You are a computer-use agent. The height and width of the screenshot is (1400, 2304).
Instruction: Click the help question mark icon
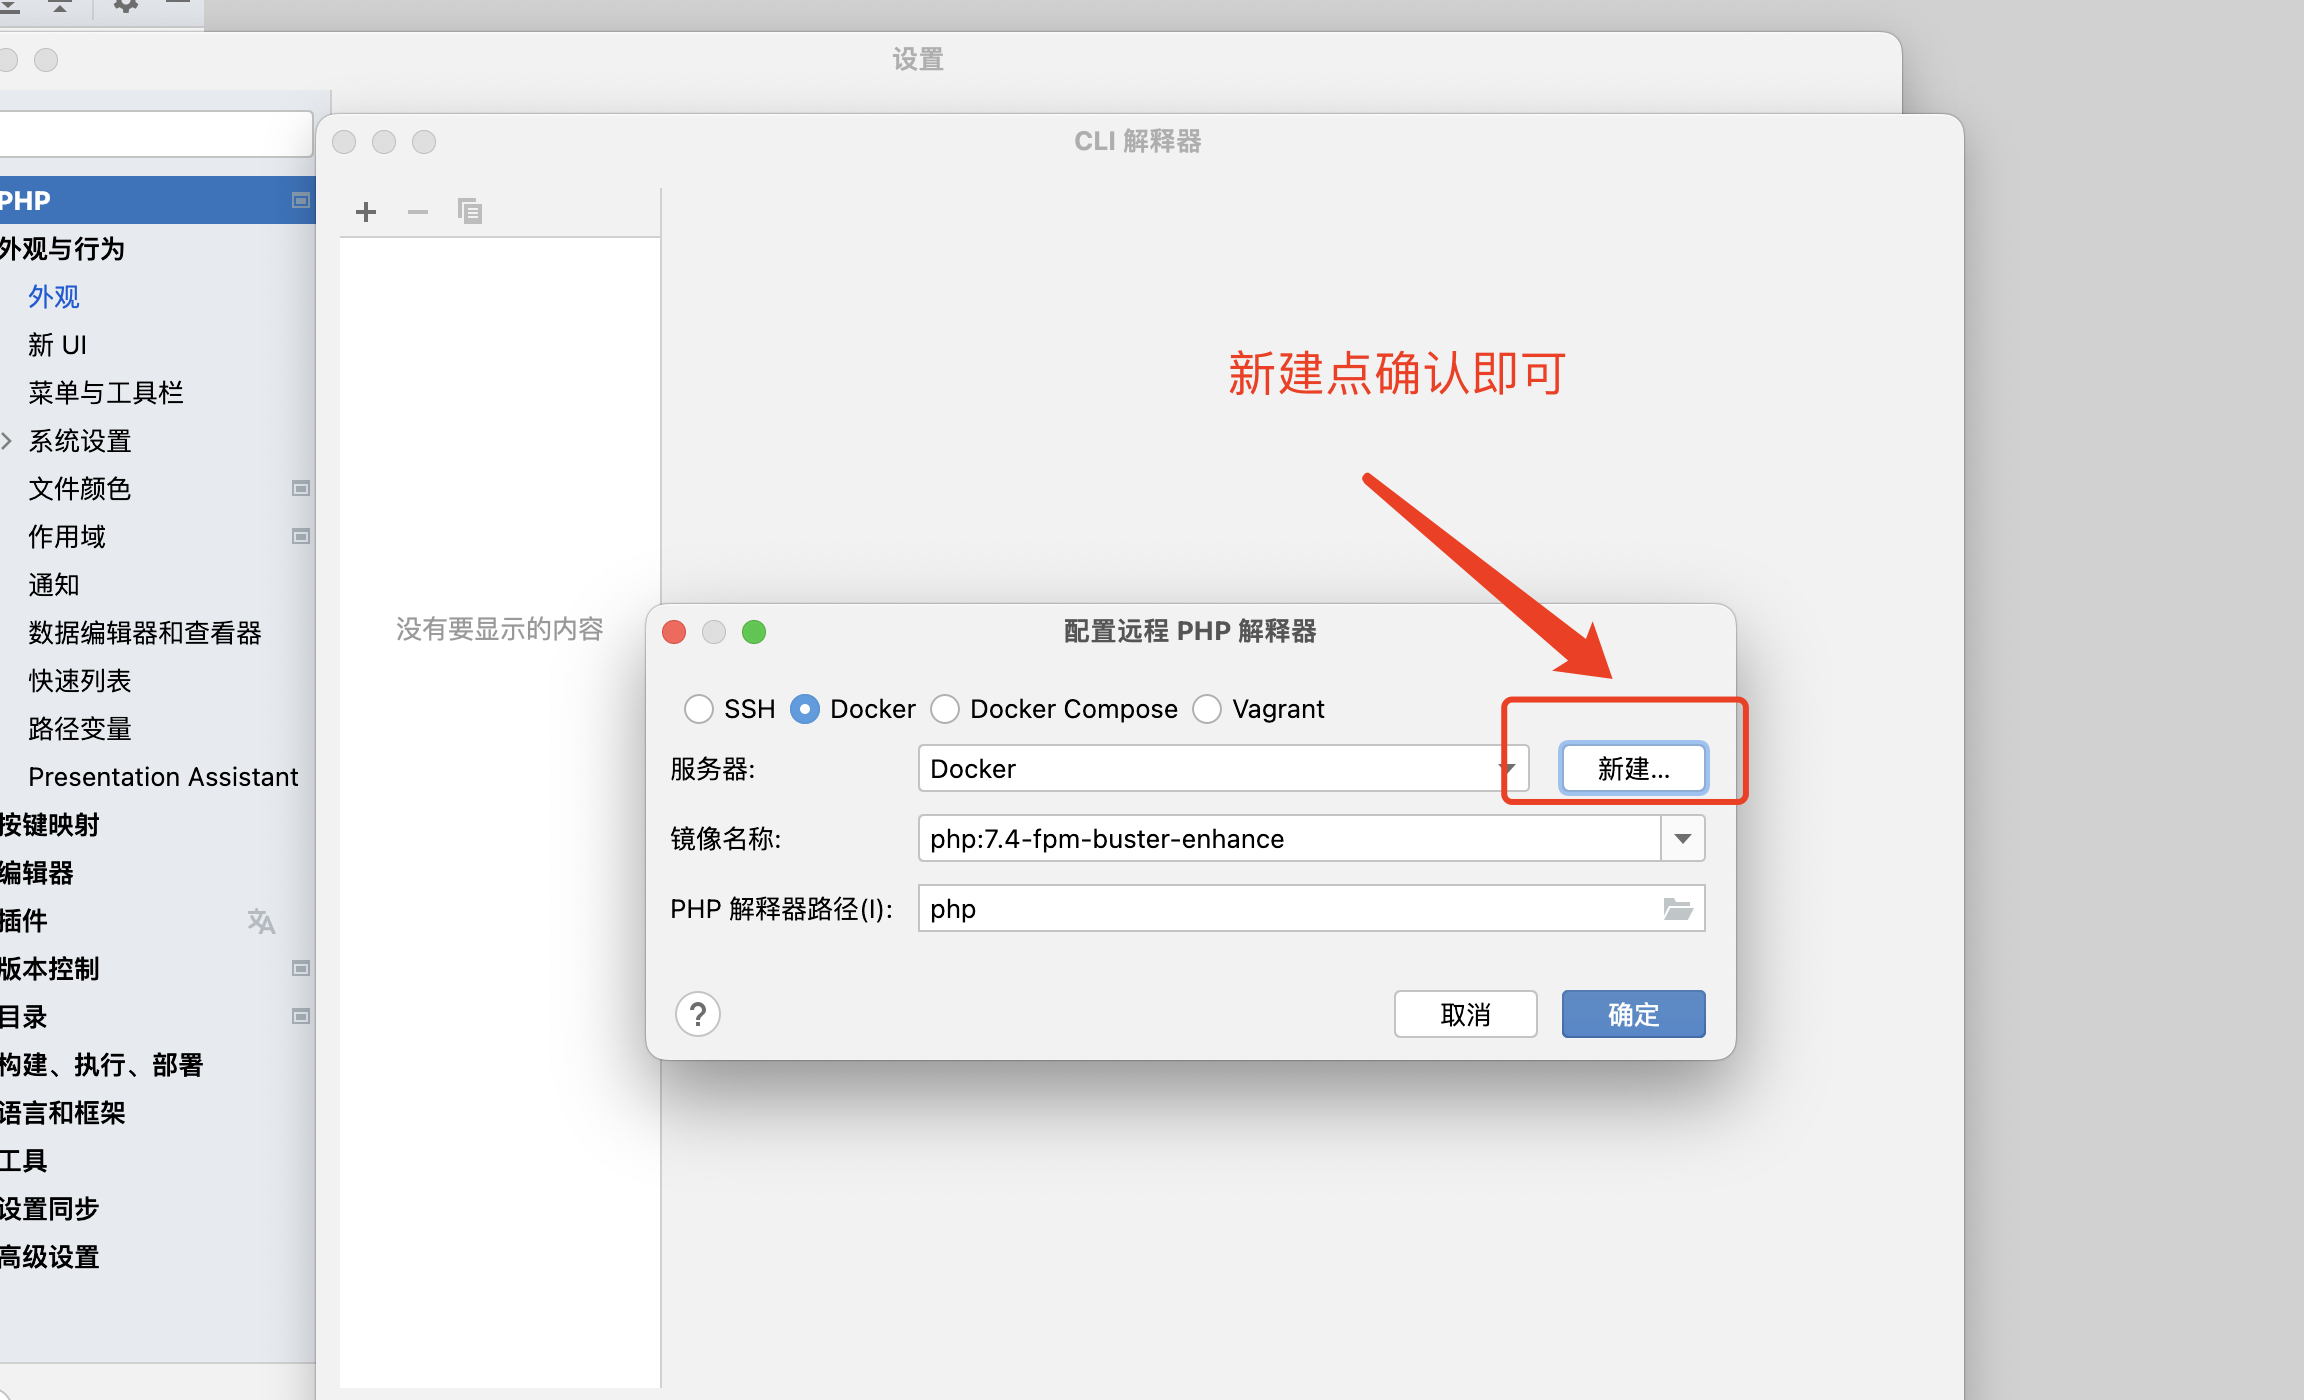tap(698, 1015)
